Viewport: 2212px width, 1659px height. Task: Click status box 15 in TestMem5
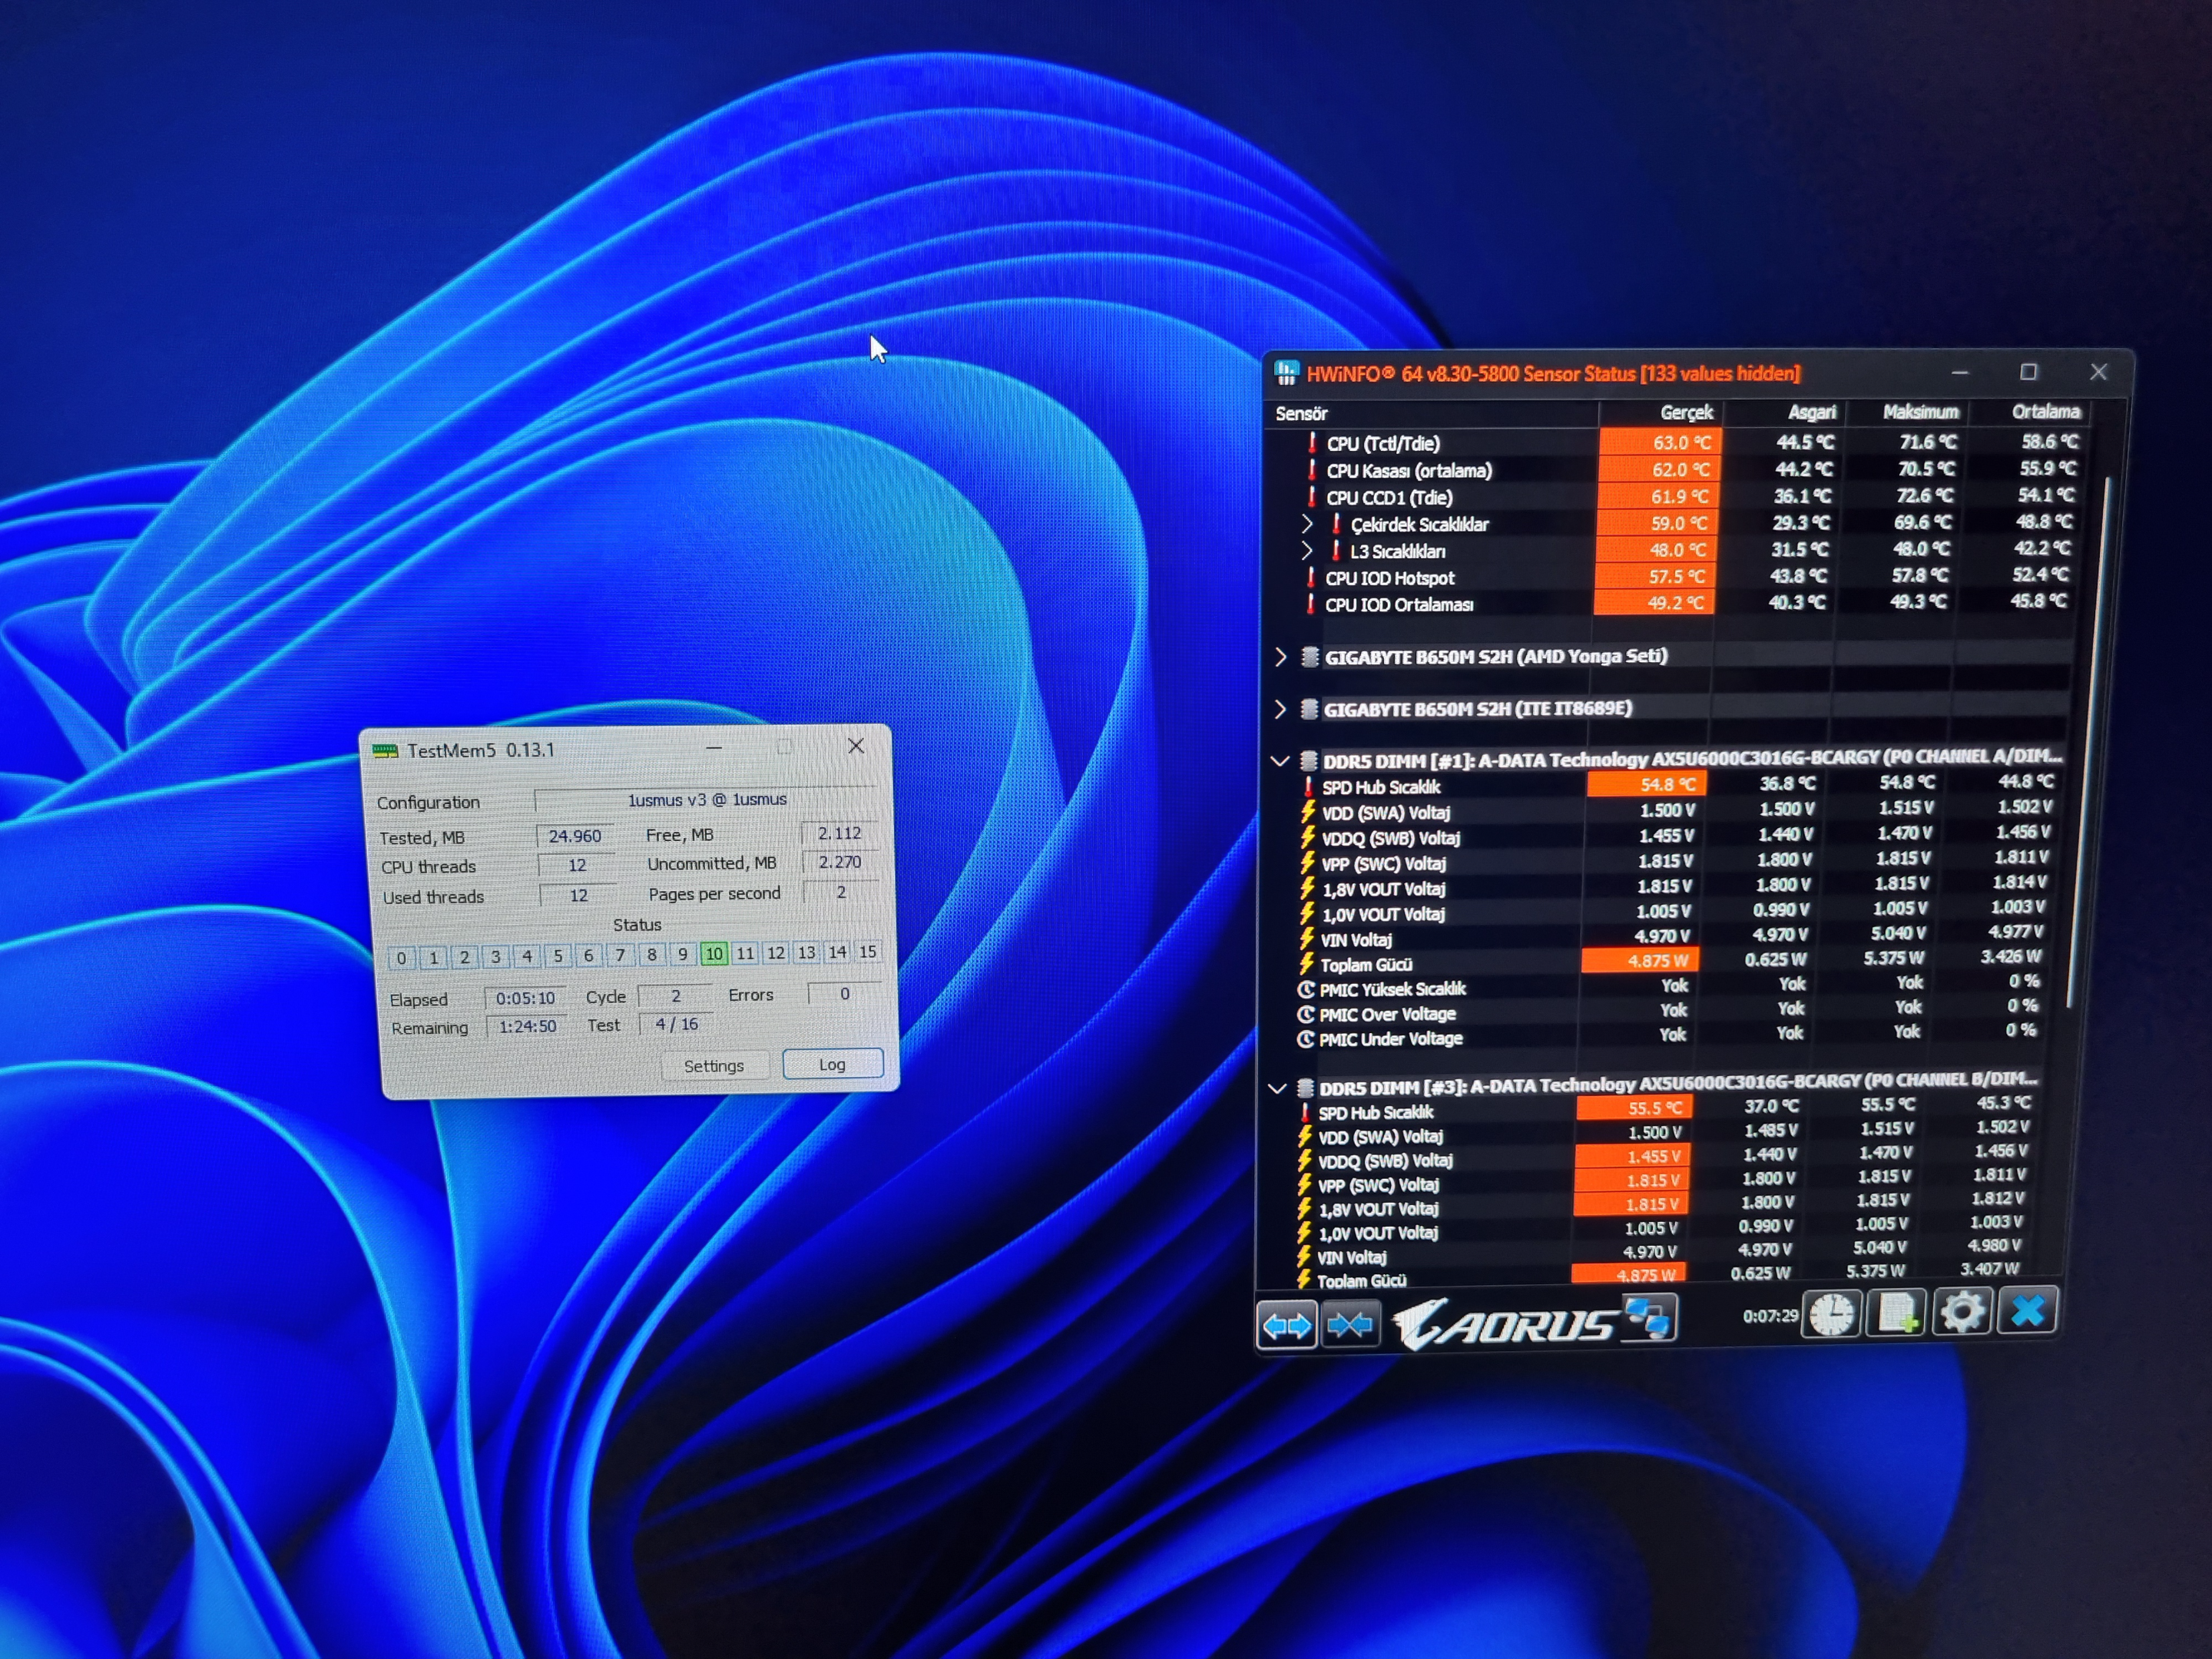[x=868, y=952]
